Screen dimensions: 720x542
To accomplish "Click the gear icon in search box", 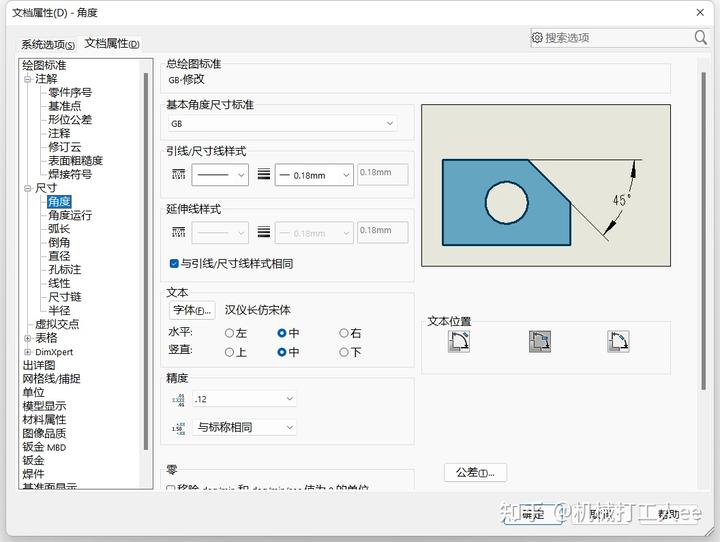I will click(537, 38).
